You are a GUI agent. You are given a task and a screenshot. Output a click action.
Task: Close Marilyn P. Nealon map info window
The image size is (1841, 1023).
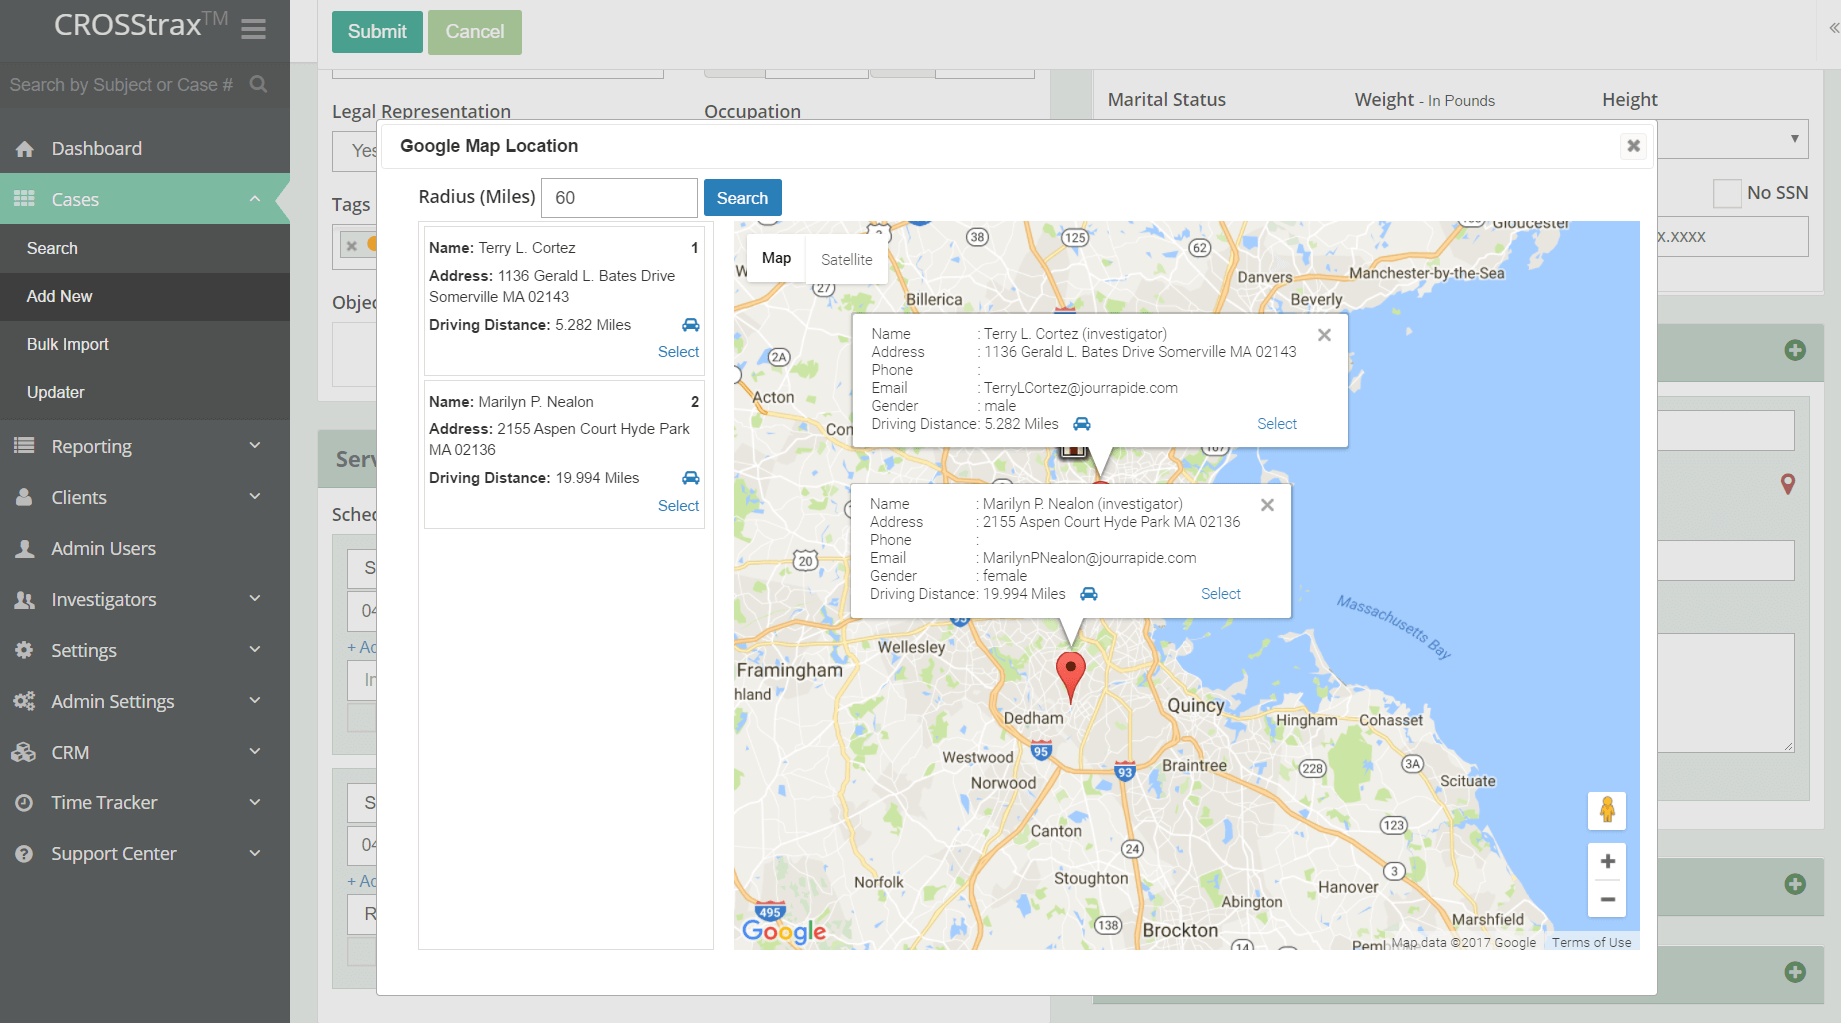click(1267, 505)
